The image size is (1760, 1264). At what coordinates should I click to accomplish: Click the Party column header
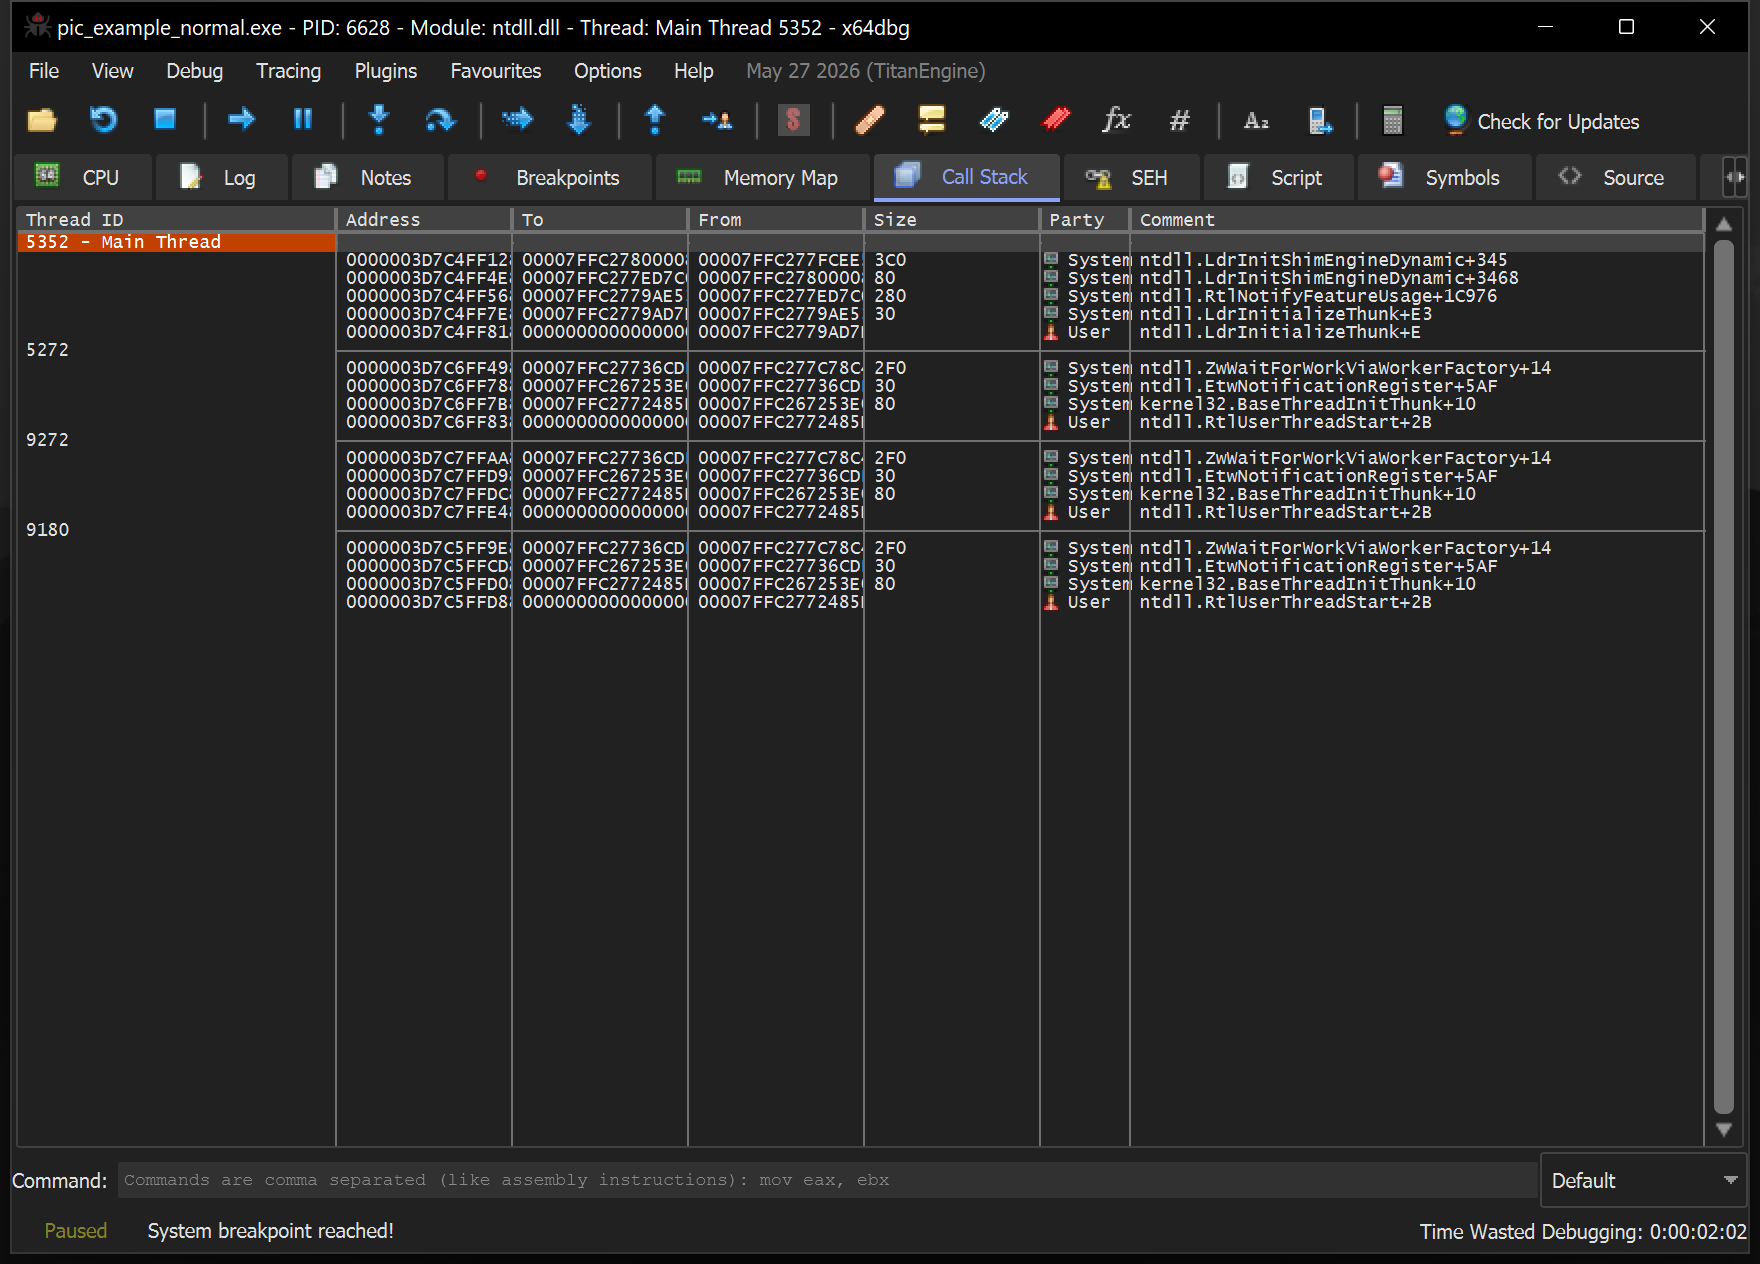(x=1085, y=220)
